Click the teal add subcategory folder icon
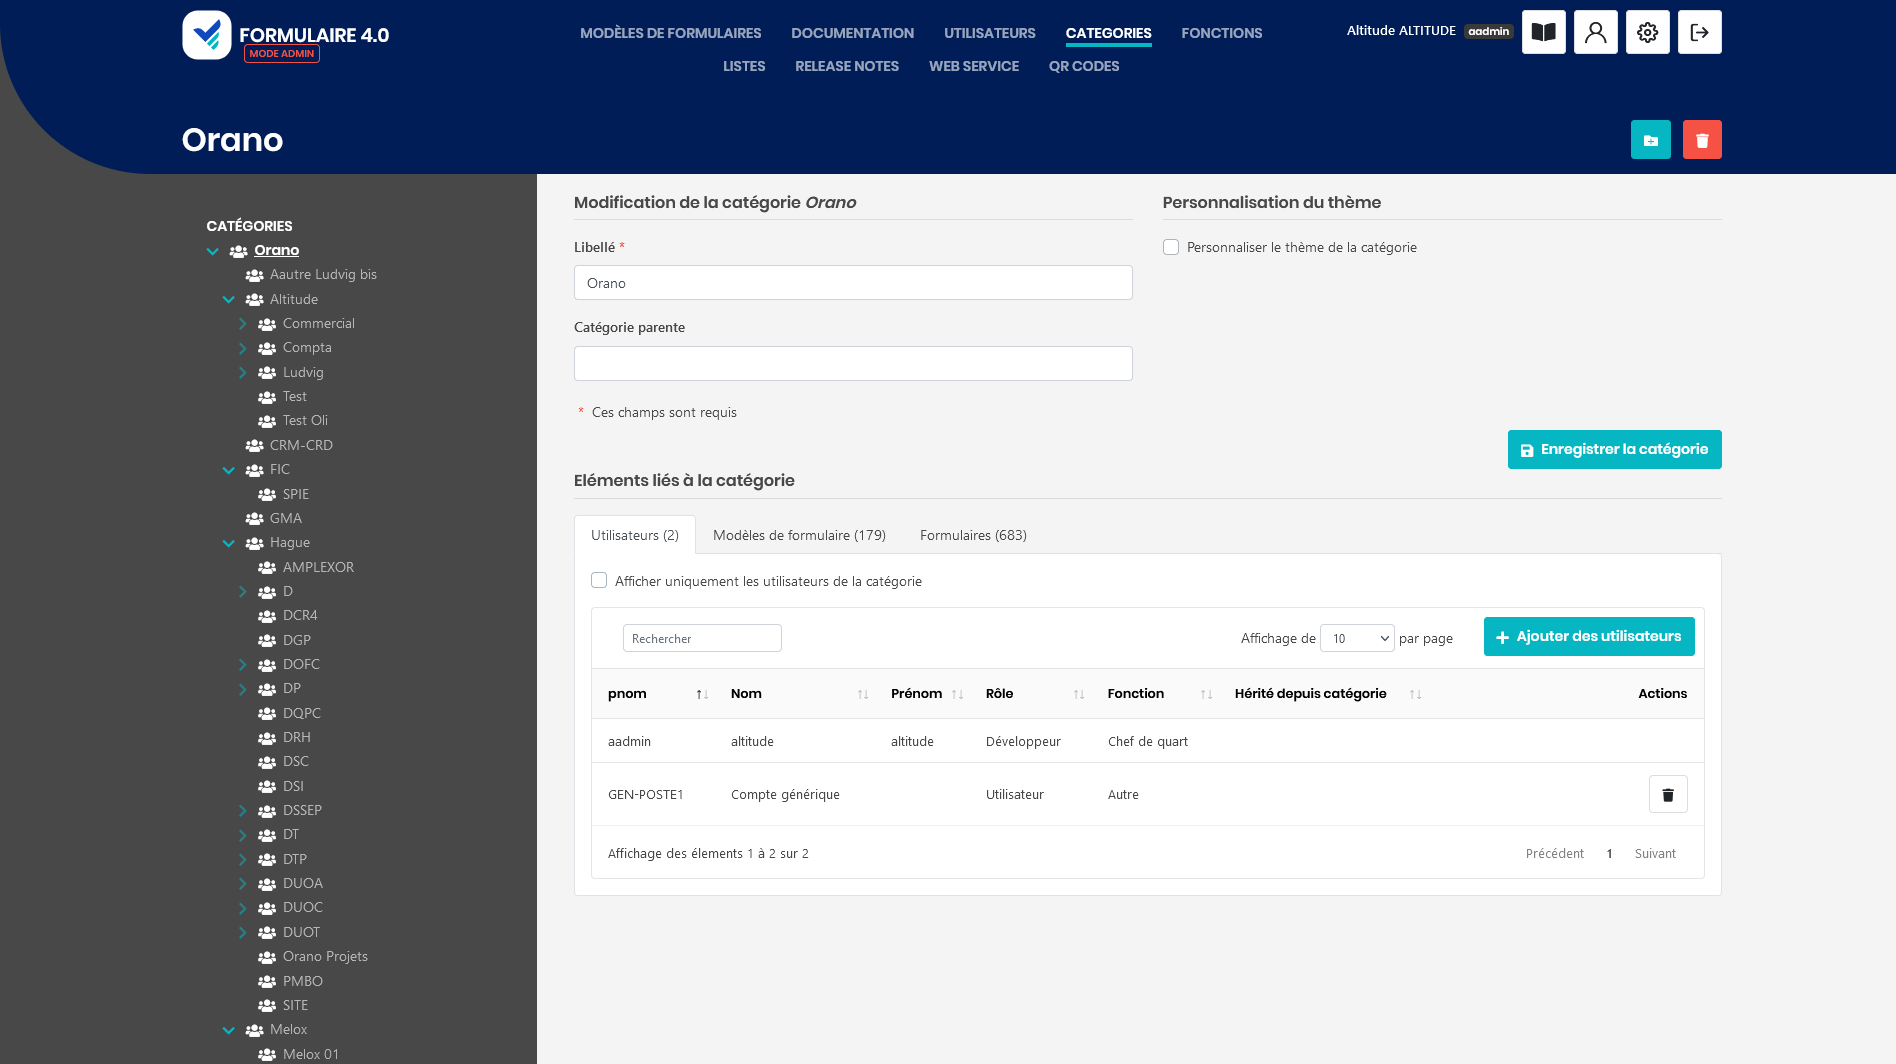 pyautogui.click(x=1650, y=140)
